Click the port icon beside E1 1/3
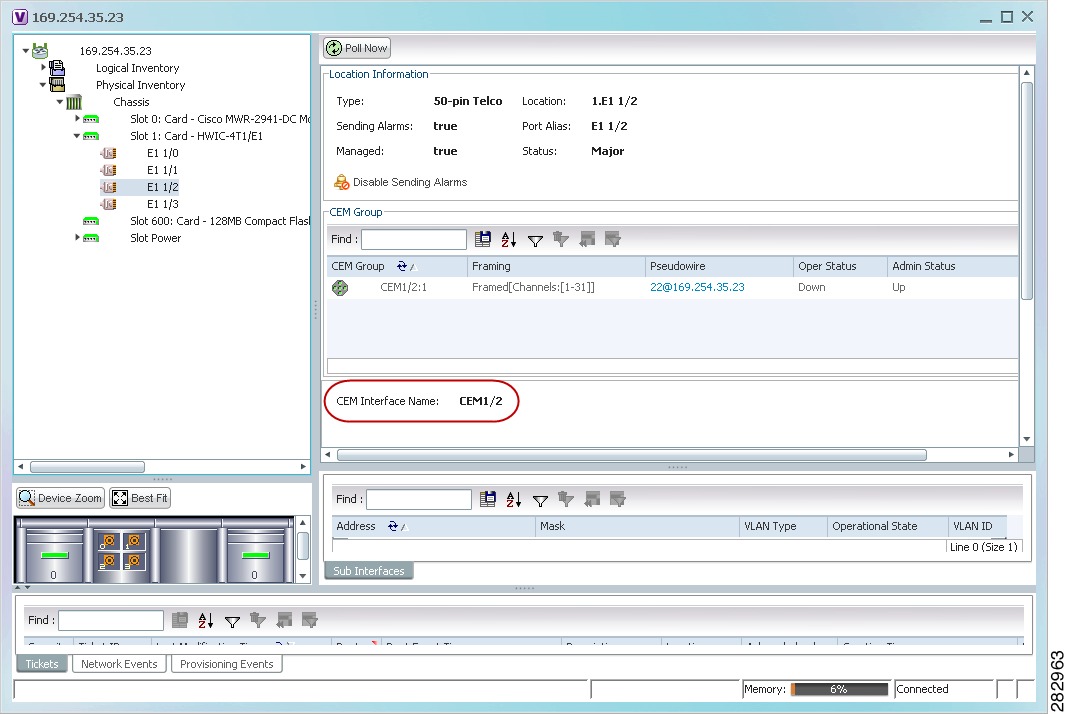Image resolution: width=1069 pixels, height=714 pixels. (108, 204)
